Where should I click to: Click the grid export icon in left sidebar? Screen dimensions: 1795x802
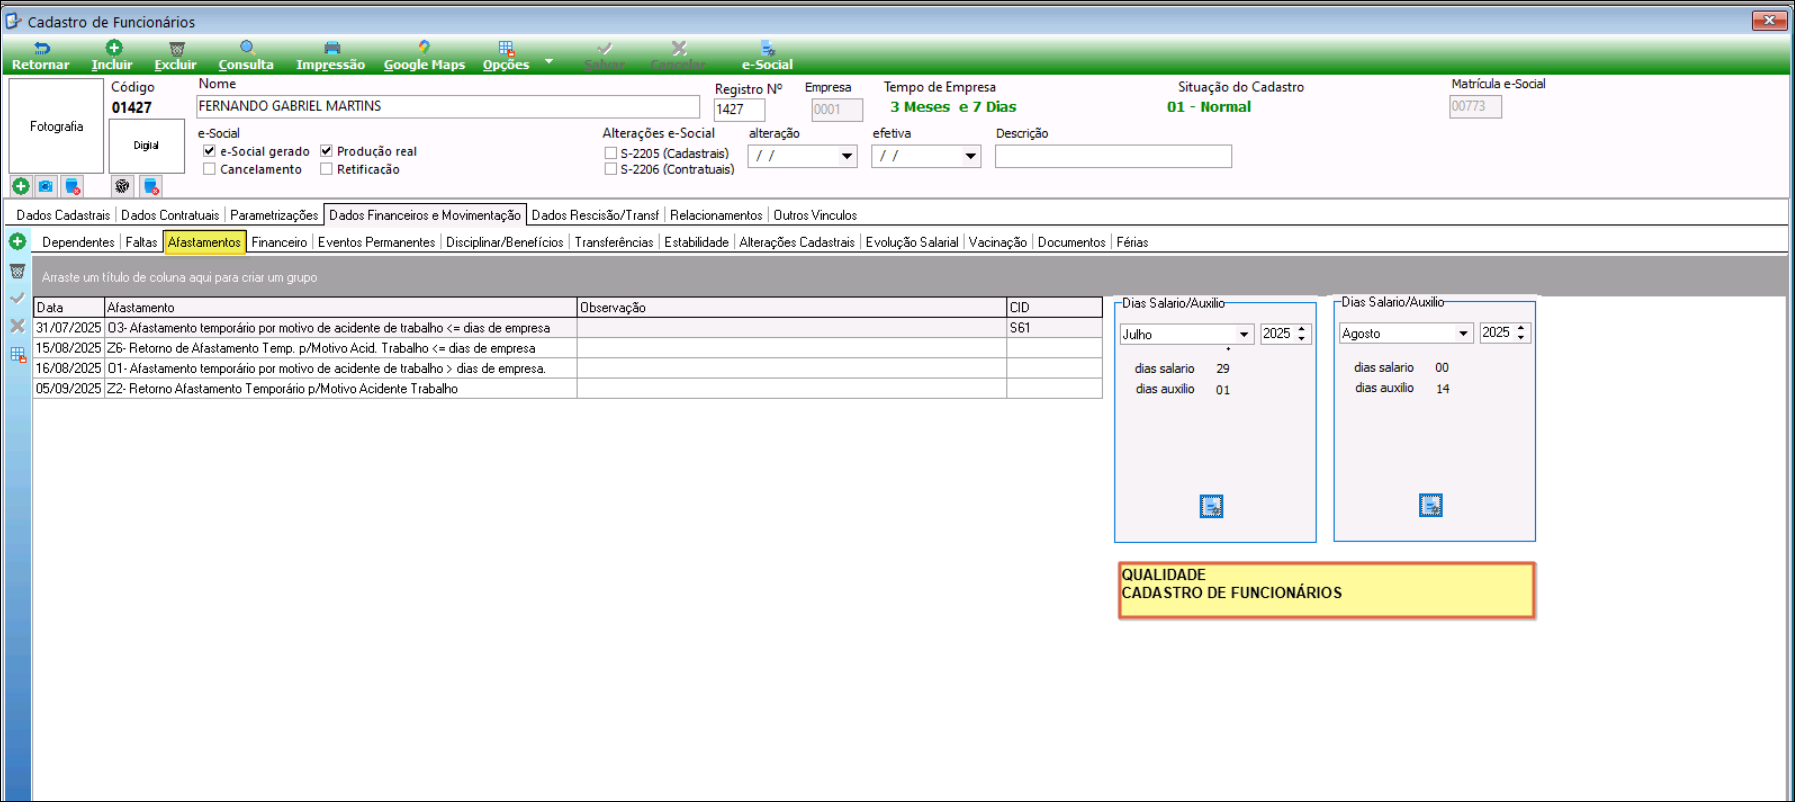tap(17, 354)
